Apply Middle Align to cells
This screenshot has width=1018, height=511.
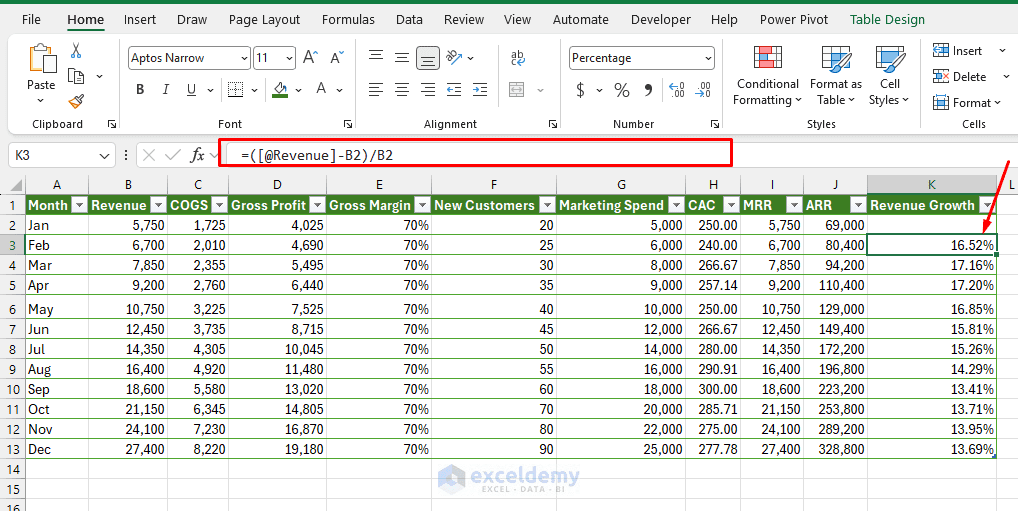(x=402, y=58)
